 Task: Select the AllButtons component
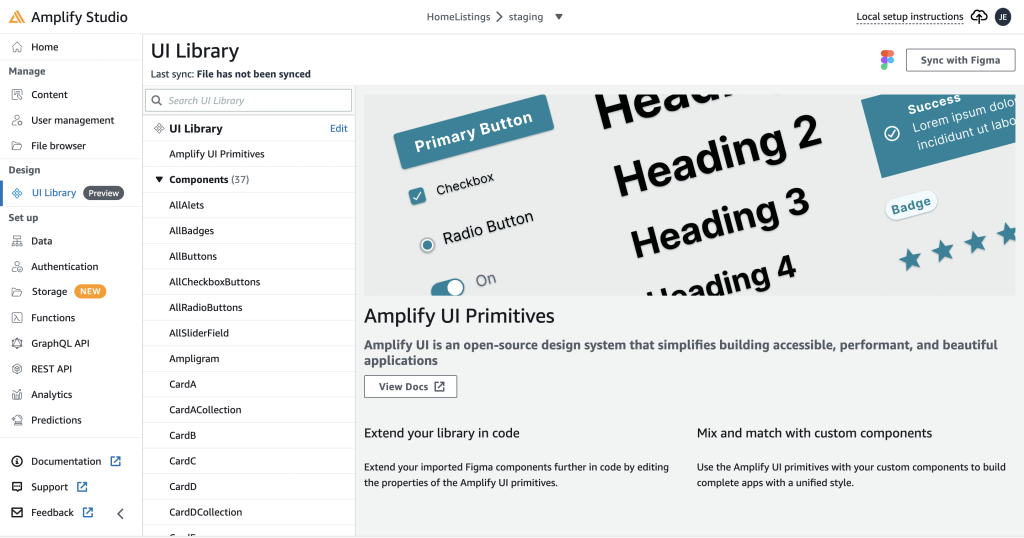click(x=193, y=257)
